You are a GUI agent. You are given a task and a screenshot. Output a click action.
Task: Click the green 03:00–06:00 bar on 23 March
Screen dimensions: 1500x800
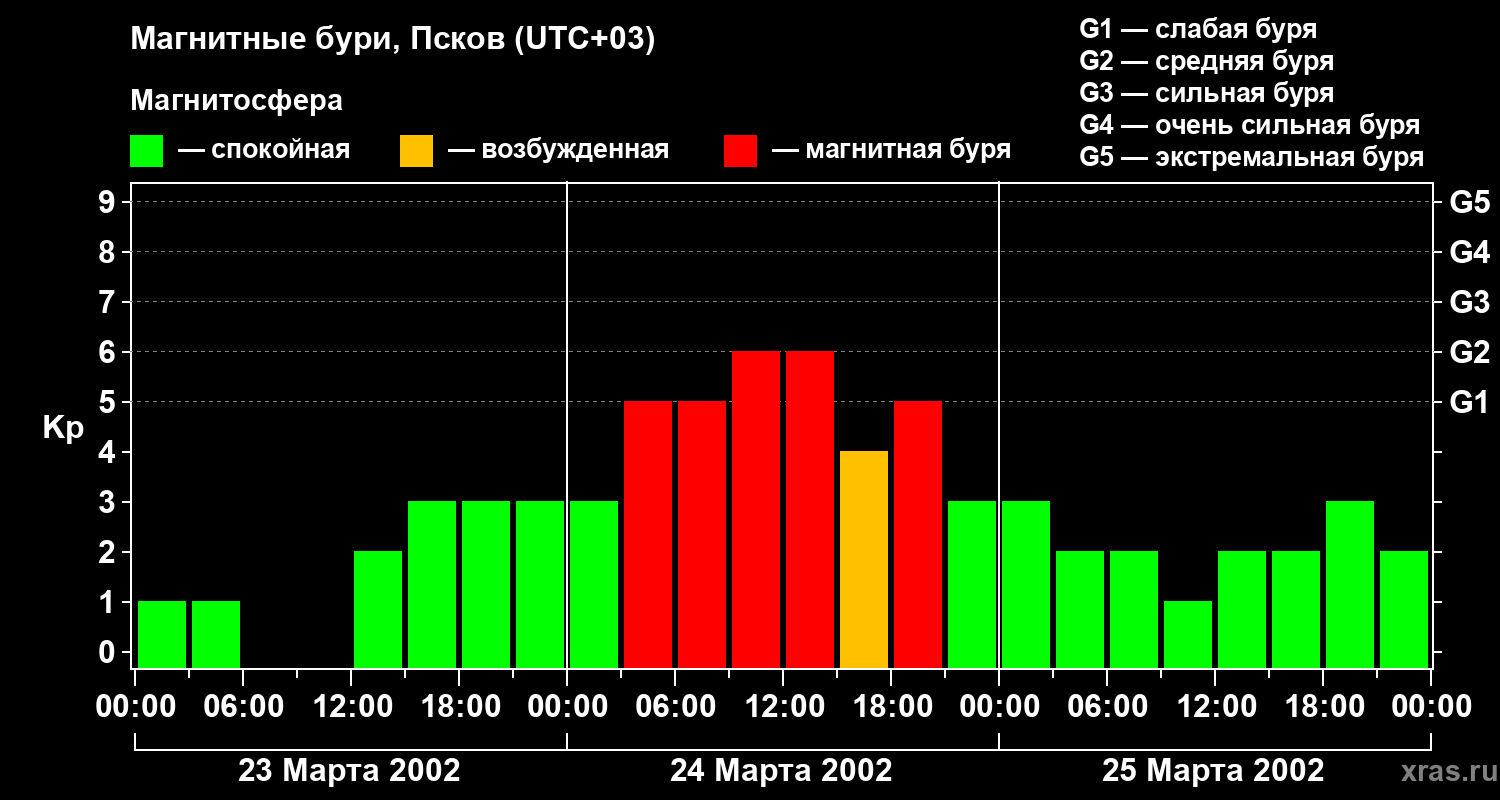pos(216,635)
